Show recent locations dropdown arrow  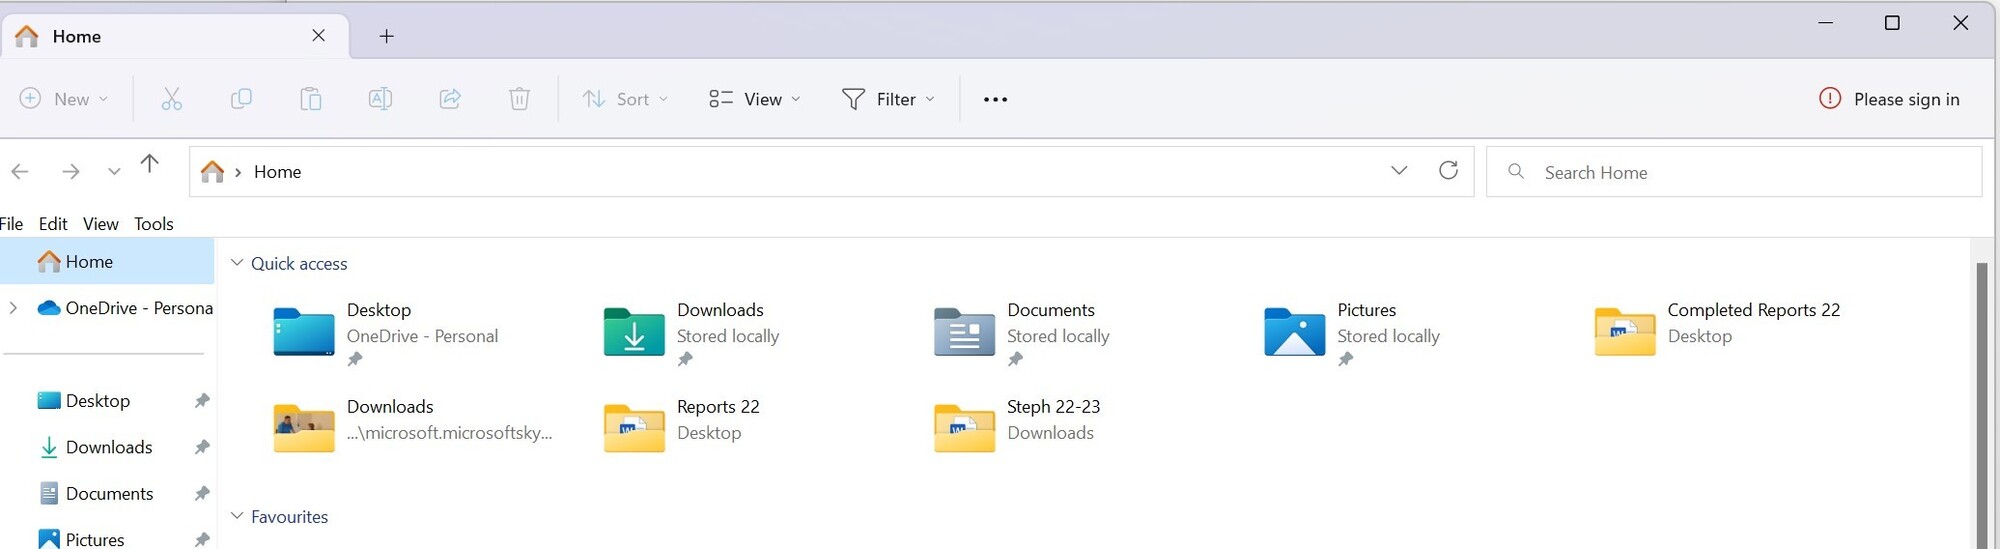click(x=114, y=172)
